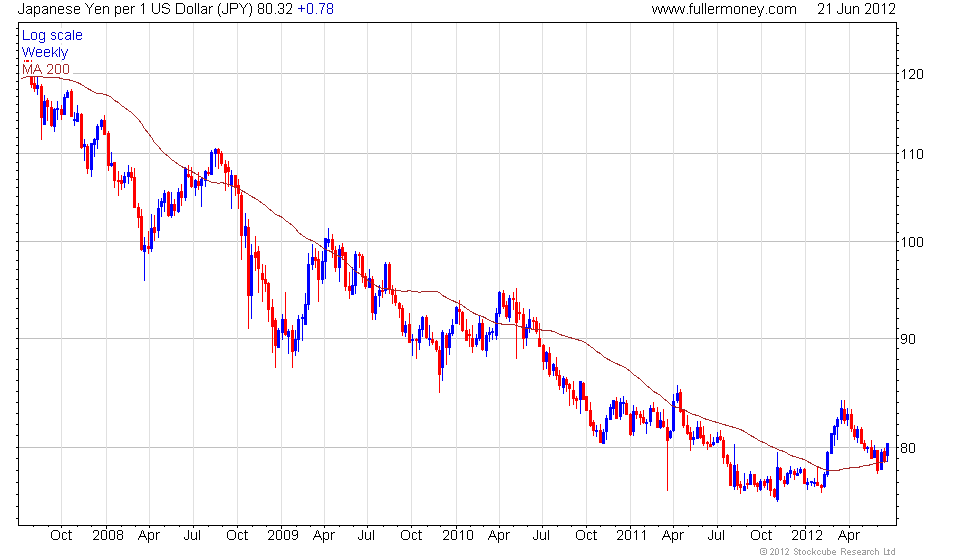Click the 120 price axis label
This screenshot has height=560, width=980.
[912, 74]
